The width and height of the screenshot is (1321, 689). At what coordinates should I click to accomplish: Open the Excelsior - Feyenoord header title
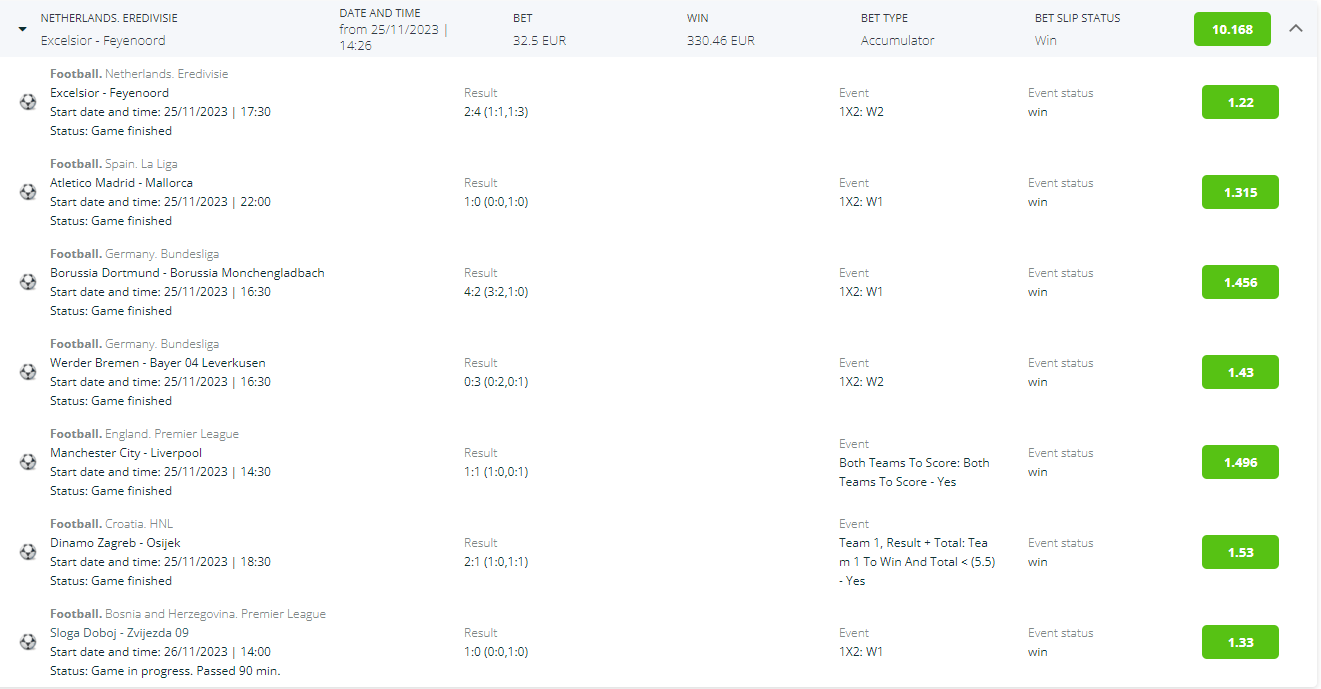click(x=103, y=41)
